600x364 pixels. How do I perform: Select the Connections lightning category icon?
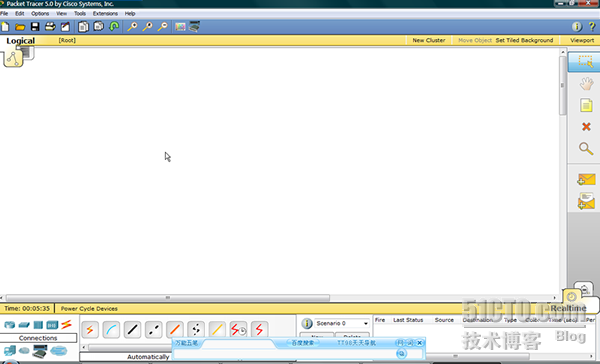pyautogui.click(x=66, y=325)
